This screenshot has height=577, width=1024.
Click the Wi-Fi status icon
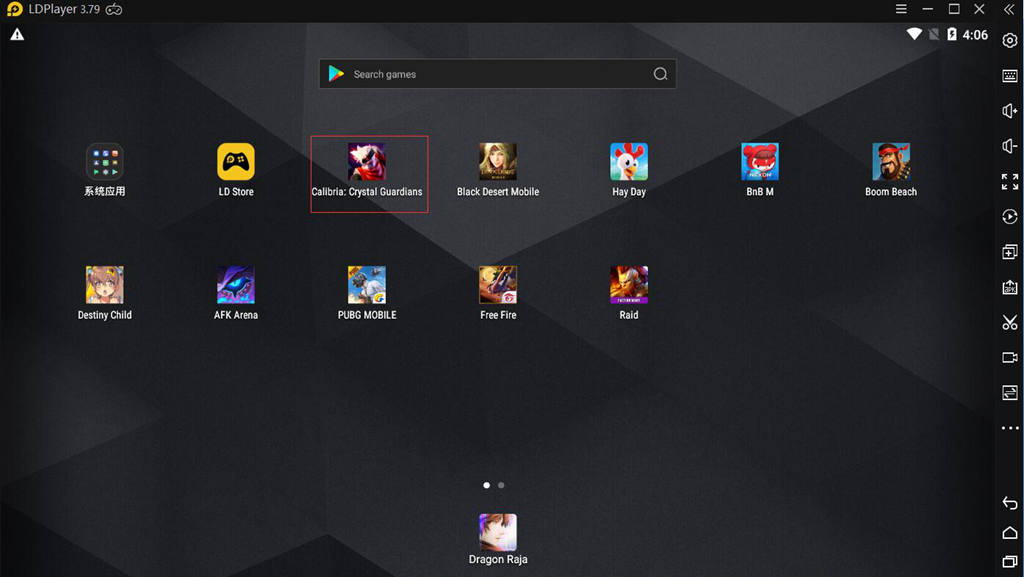[914, 34]
